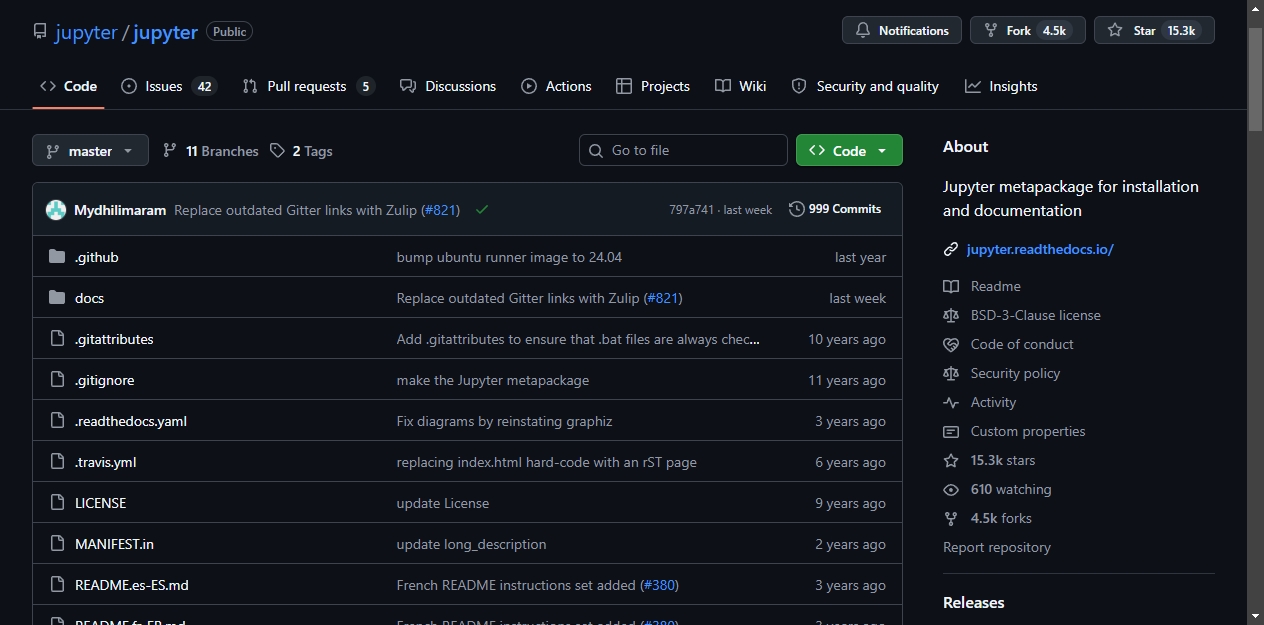Open the Actions tab

(556, 86)
